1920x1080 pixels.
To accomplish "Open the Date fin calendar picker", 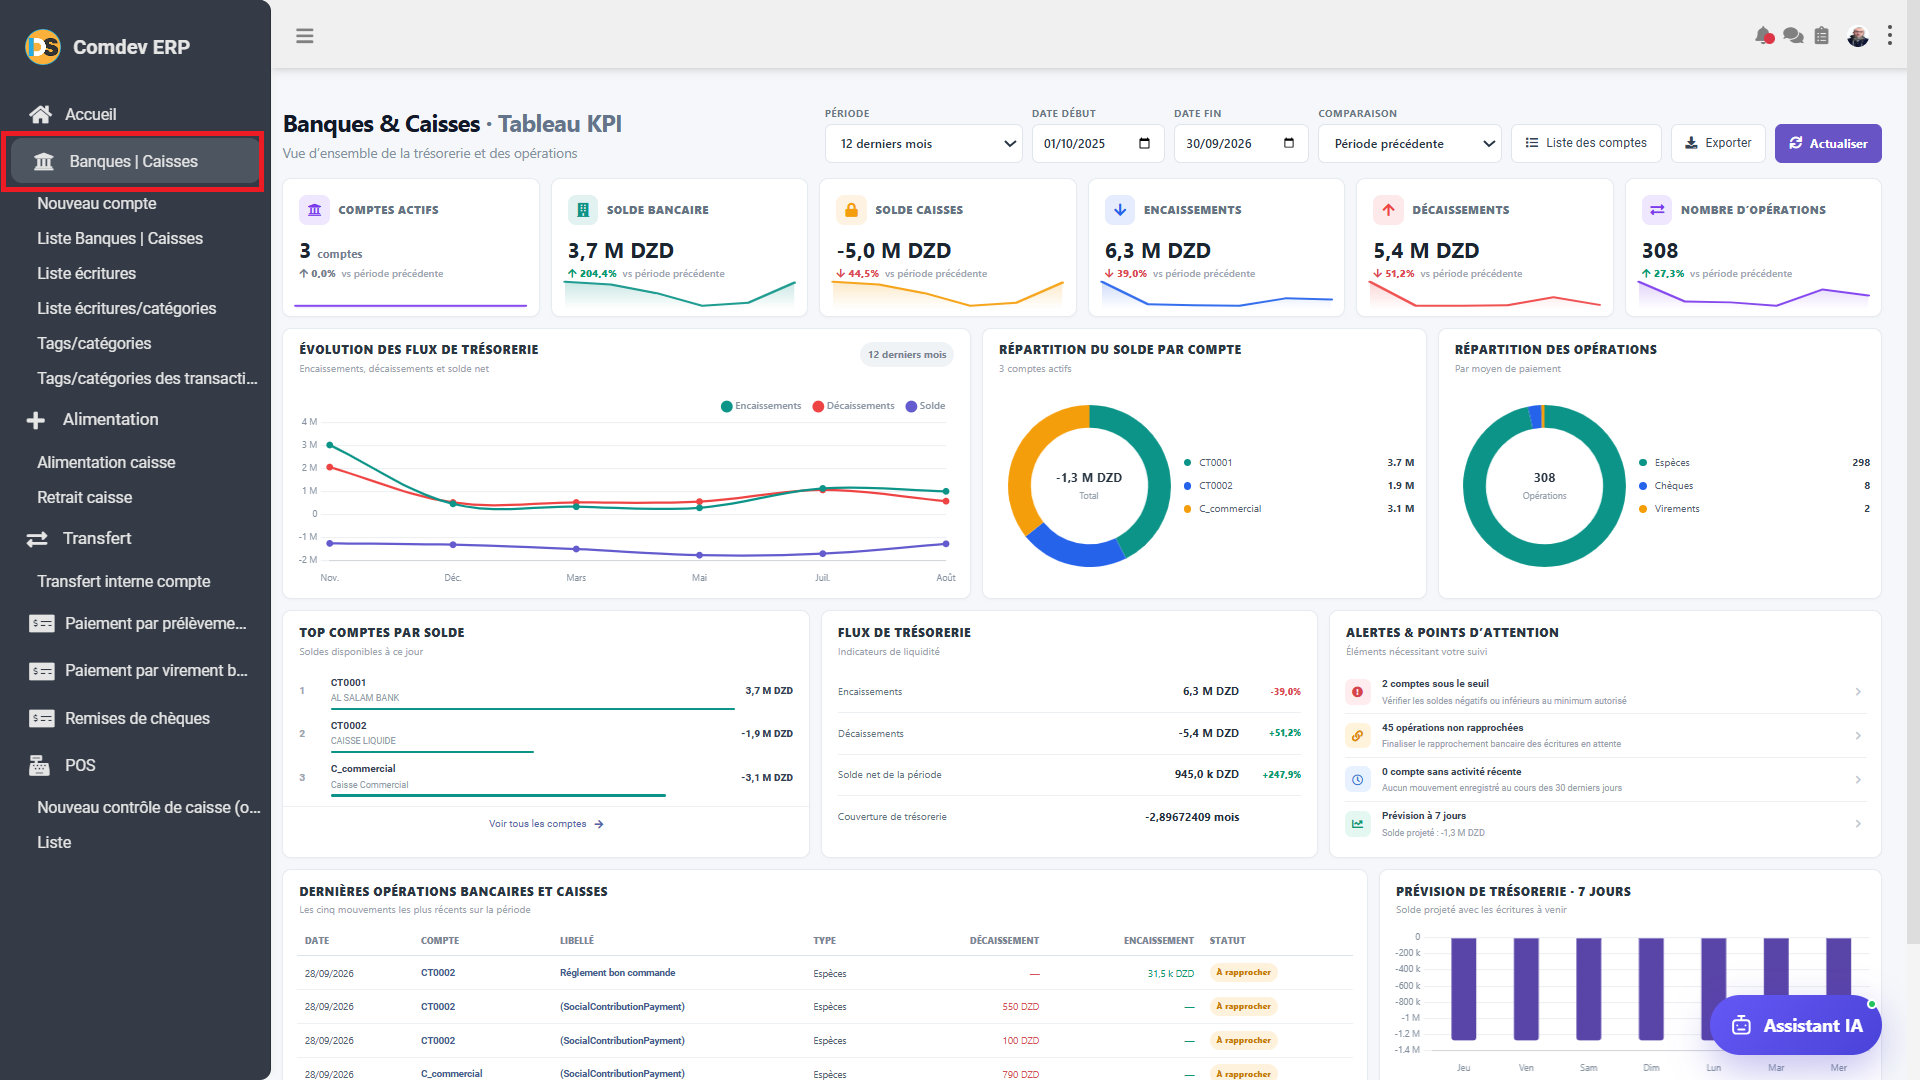I will (x=1289, y=143).
